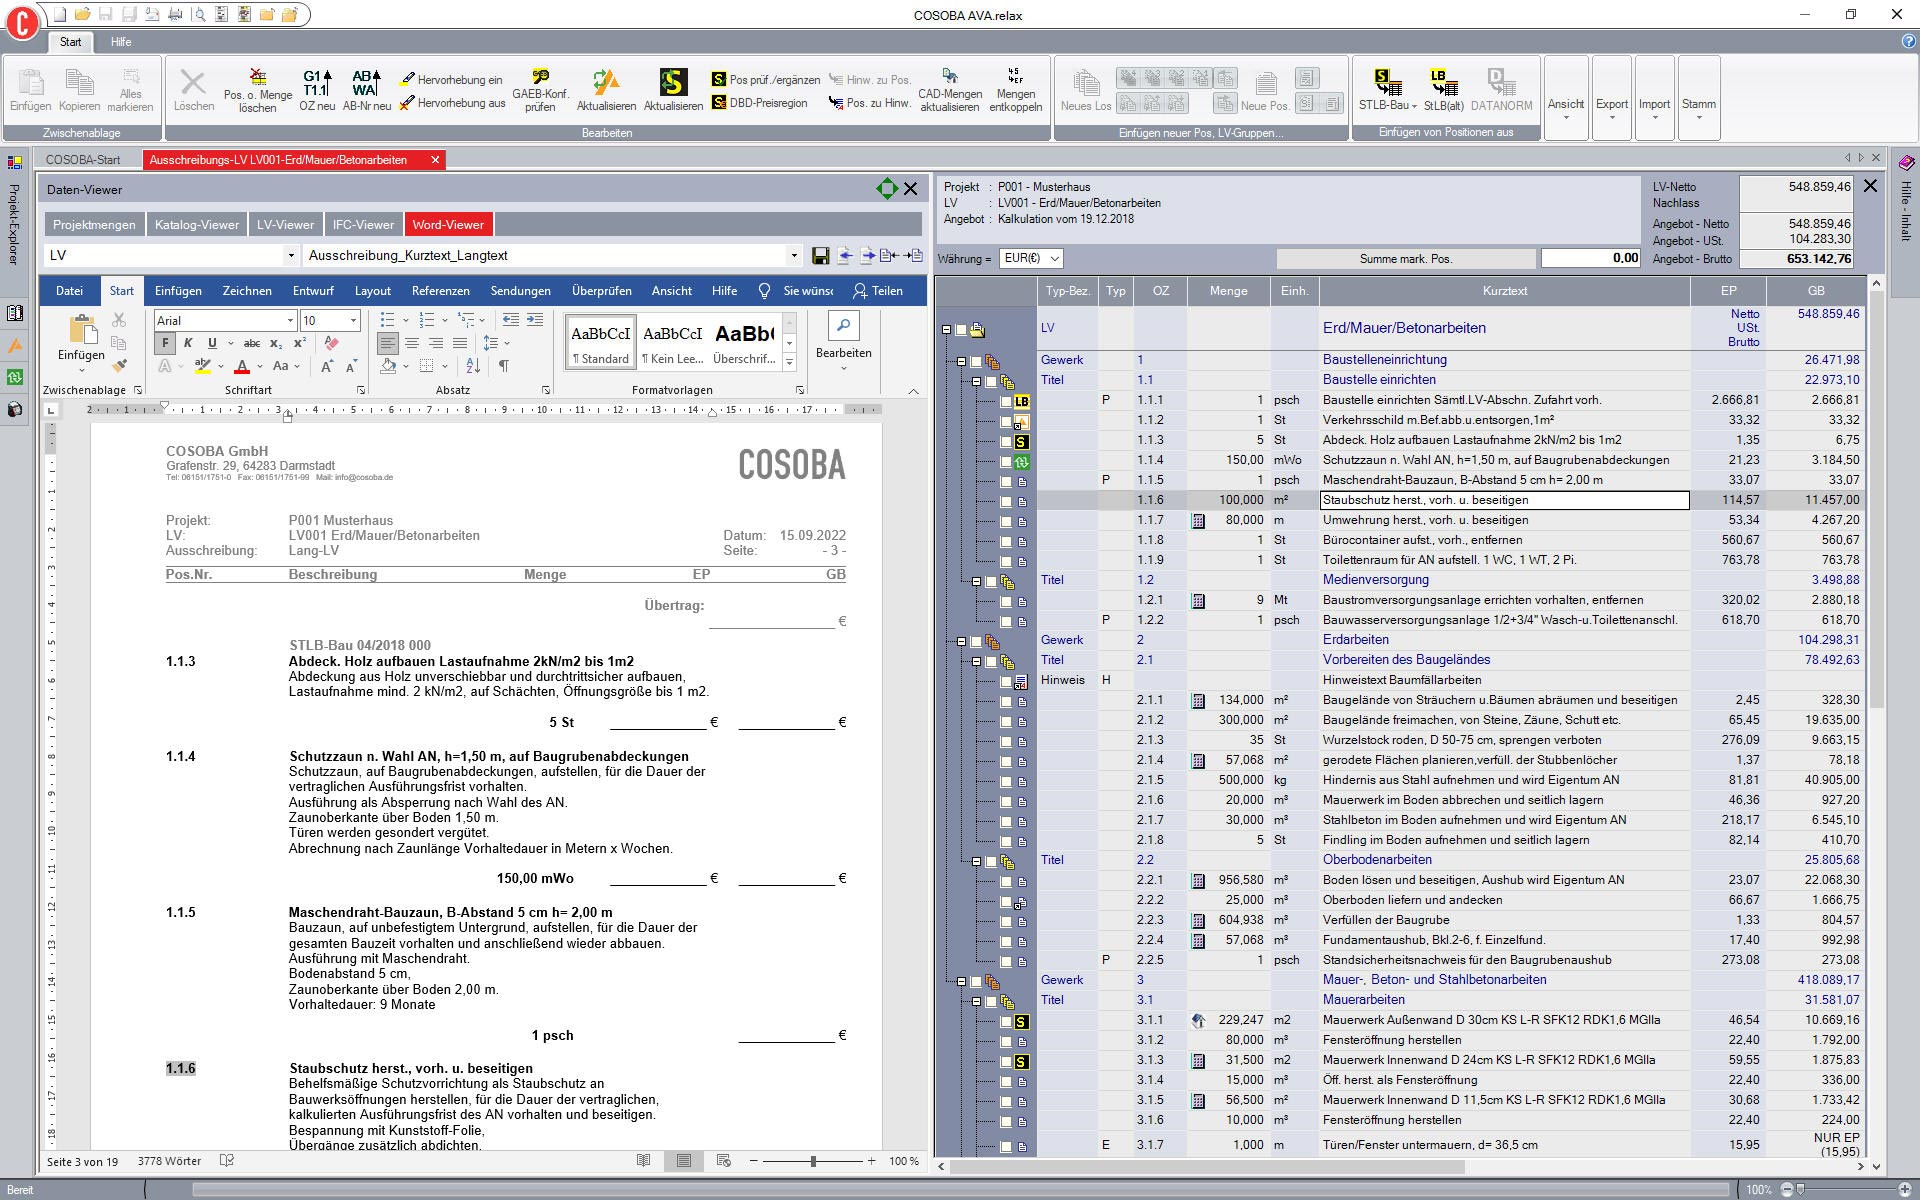This screenshot has width=1920, height=1200.
Task: Toggle checkbox for position 2.1.3
Action: point(1006,742)
